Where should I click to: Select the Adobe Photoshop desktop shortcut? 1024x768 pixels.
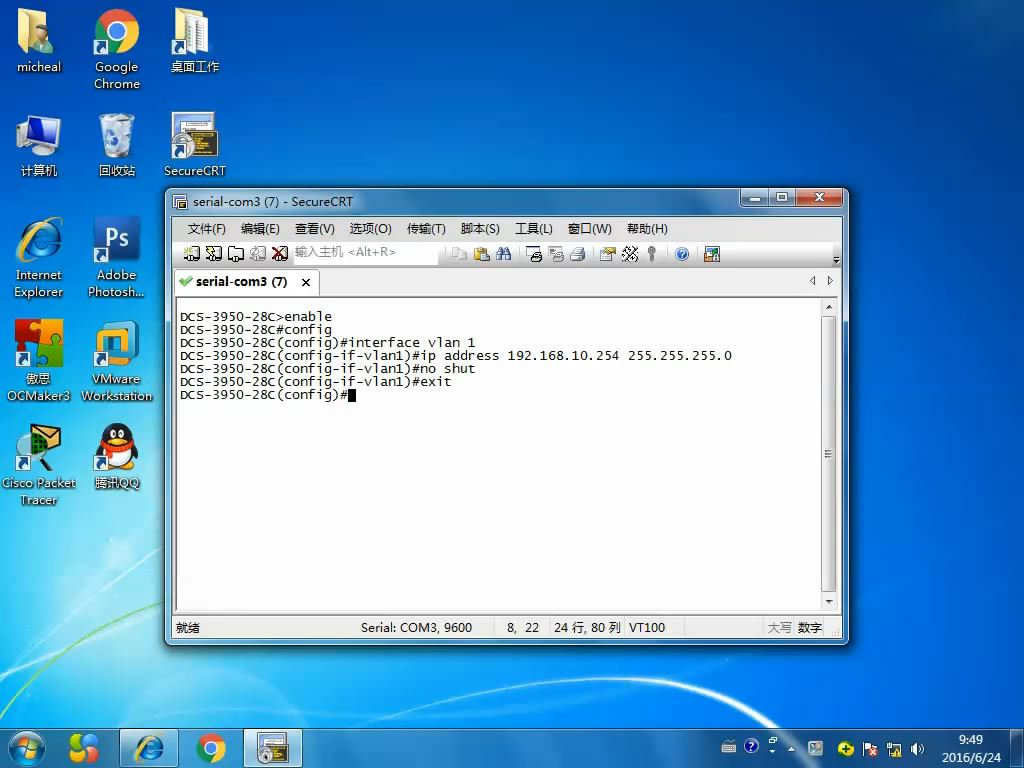click(x=117, y=258)
